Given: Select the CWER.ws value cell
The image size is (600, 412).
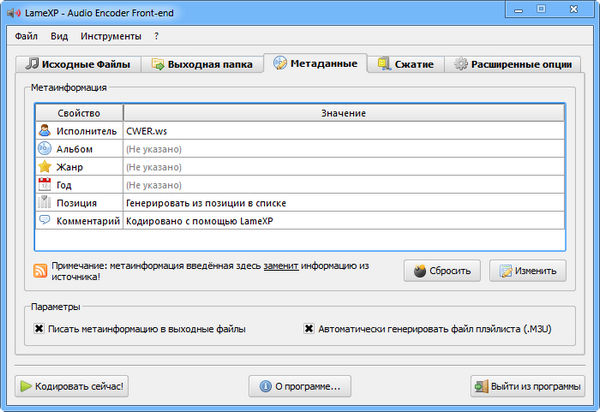Looking at the screenshot, I should coord(344,131).
